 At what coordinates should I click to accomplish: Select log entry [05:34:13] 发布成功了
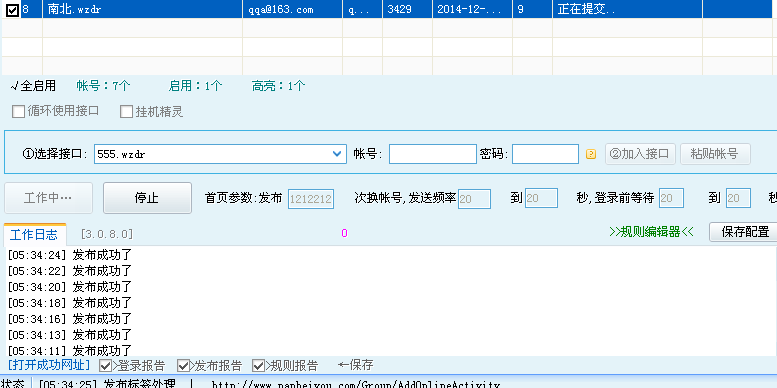pos(69,334)
